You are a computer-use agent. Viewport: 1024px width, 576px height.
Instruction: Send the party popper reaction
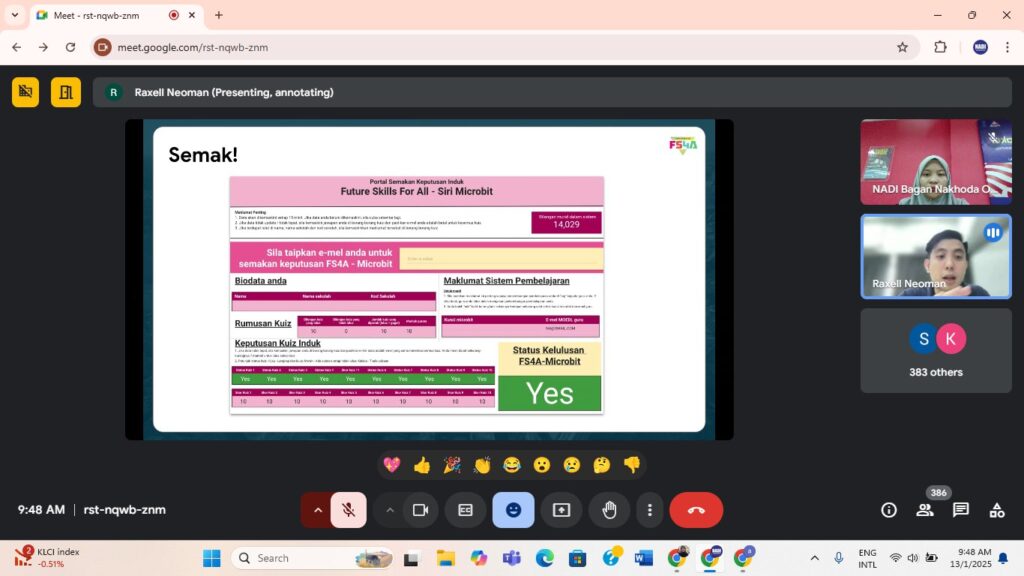coord(452,464)
